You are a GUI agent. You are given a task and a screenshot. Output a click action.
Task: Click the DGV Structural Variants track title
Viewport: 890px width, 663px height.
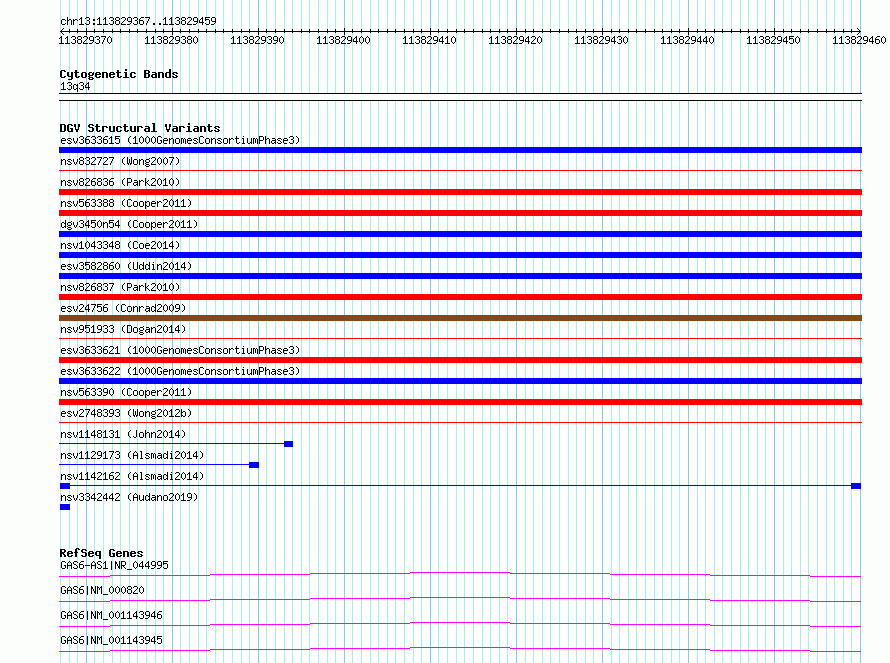tap(140, 128)
